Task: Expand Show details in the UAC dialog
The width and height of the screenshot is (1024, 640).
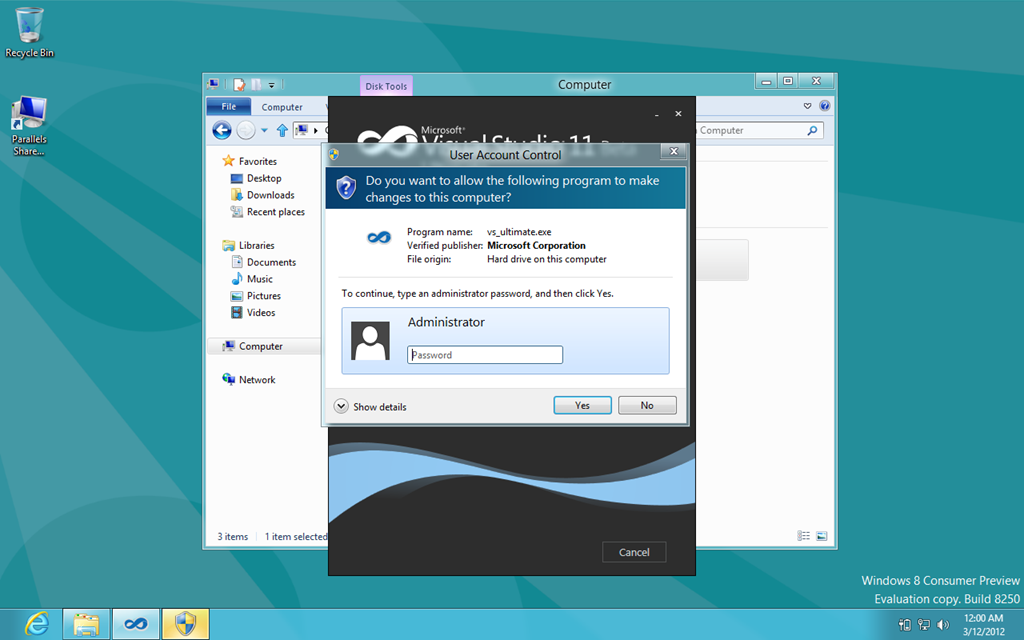Action: pos(370,407)
